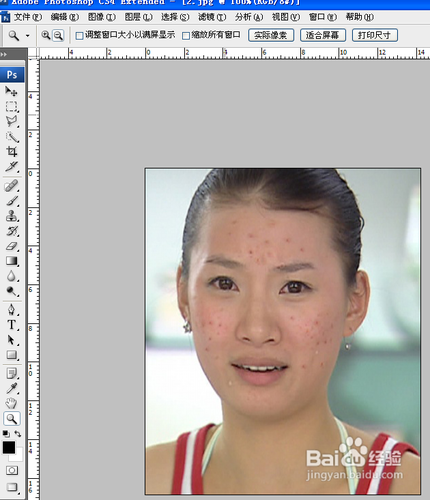The width and height of the screenshot is (430, 500).
Task: Open the 视图(V) menu
Action: click(286, 17)
